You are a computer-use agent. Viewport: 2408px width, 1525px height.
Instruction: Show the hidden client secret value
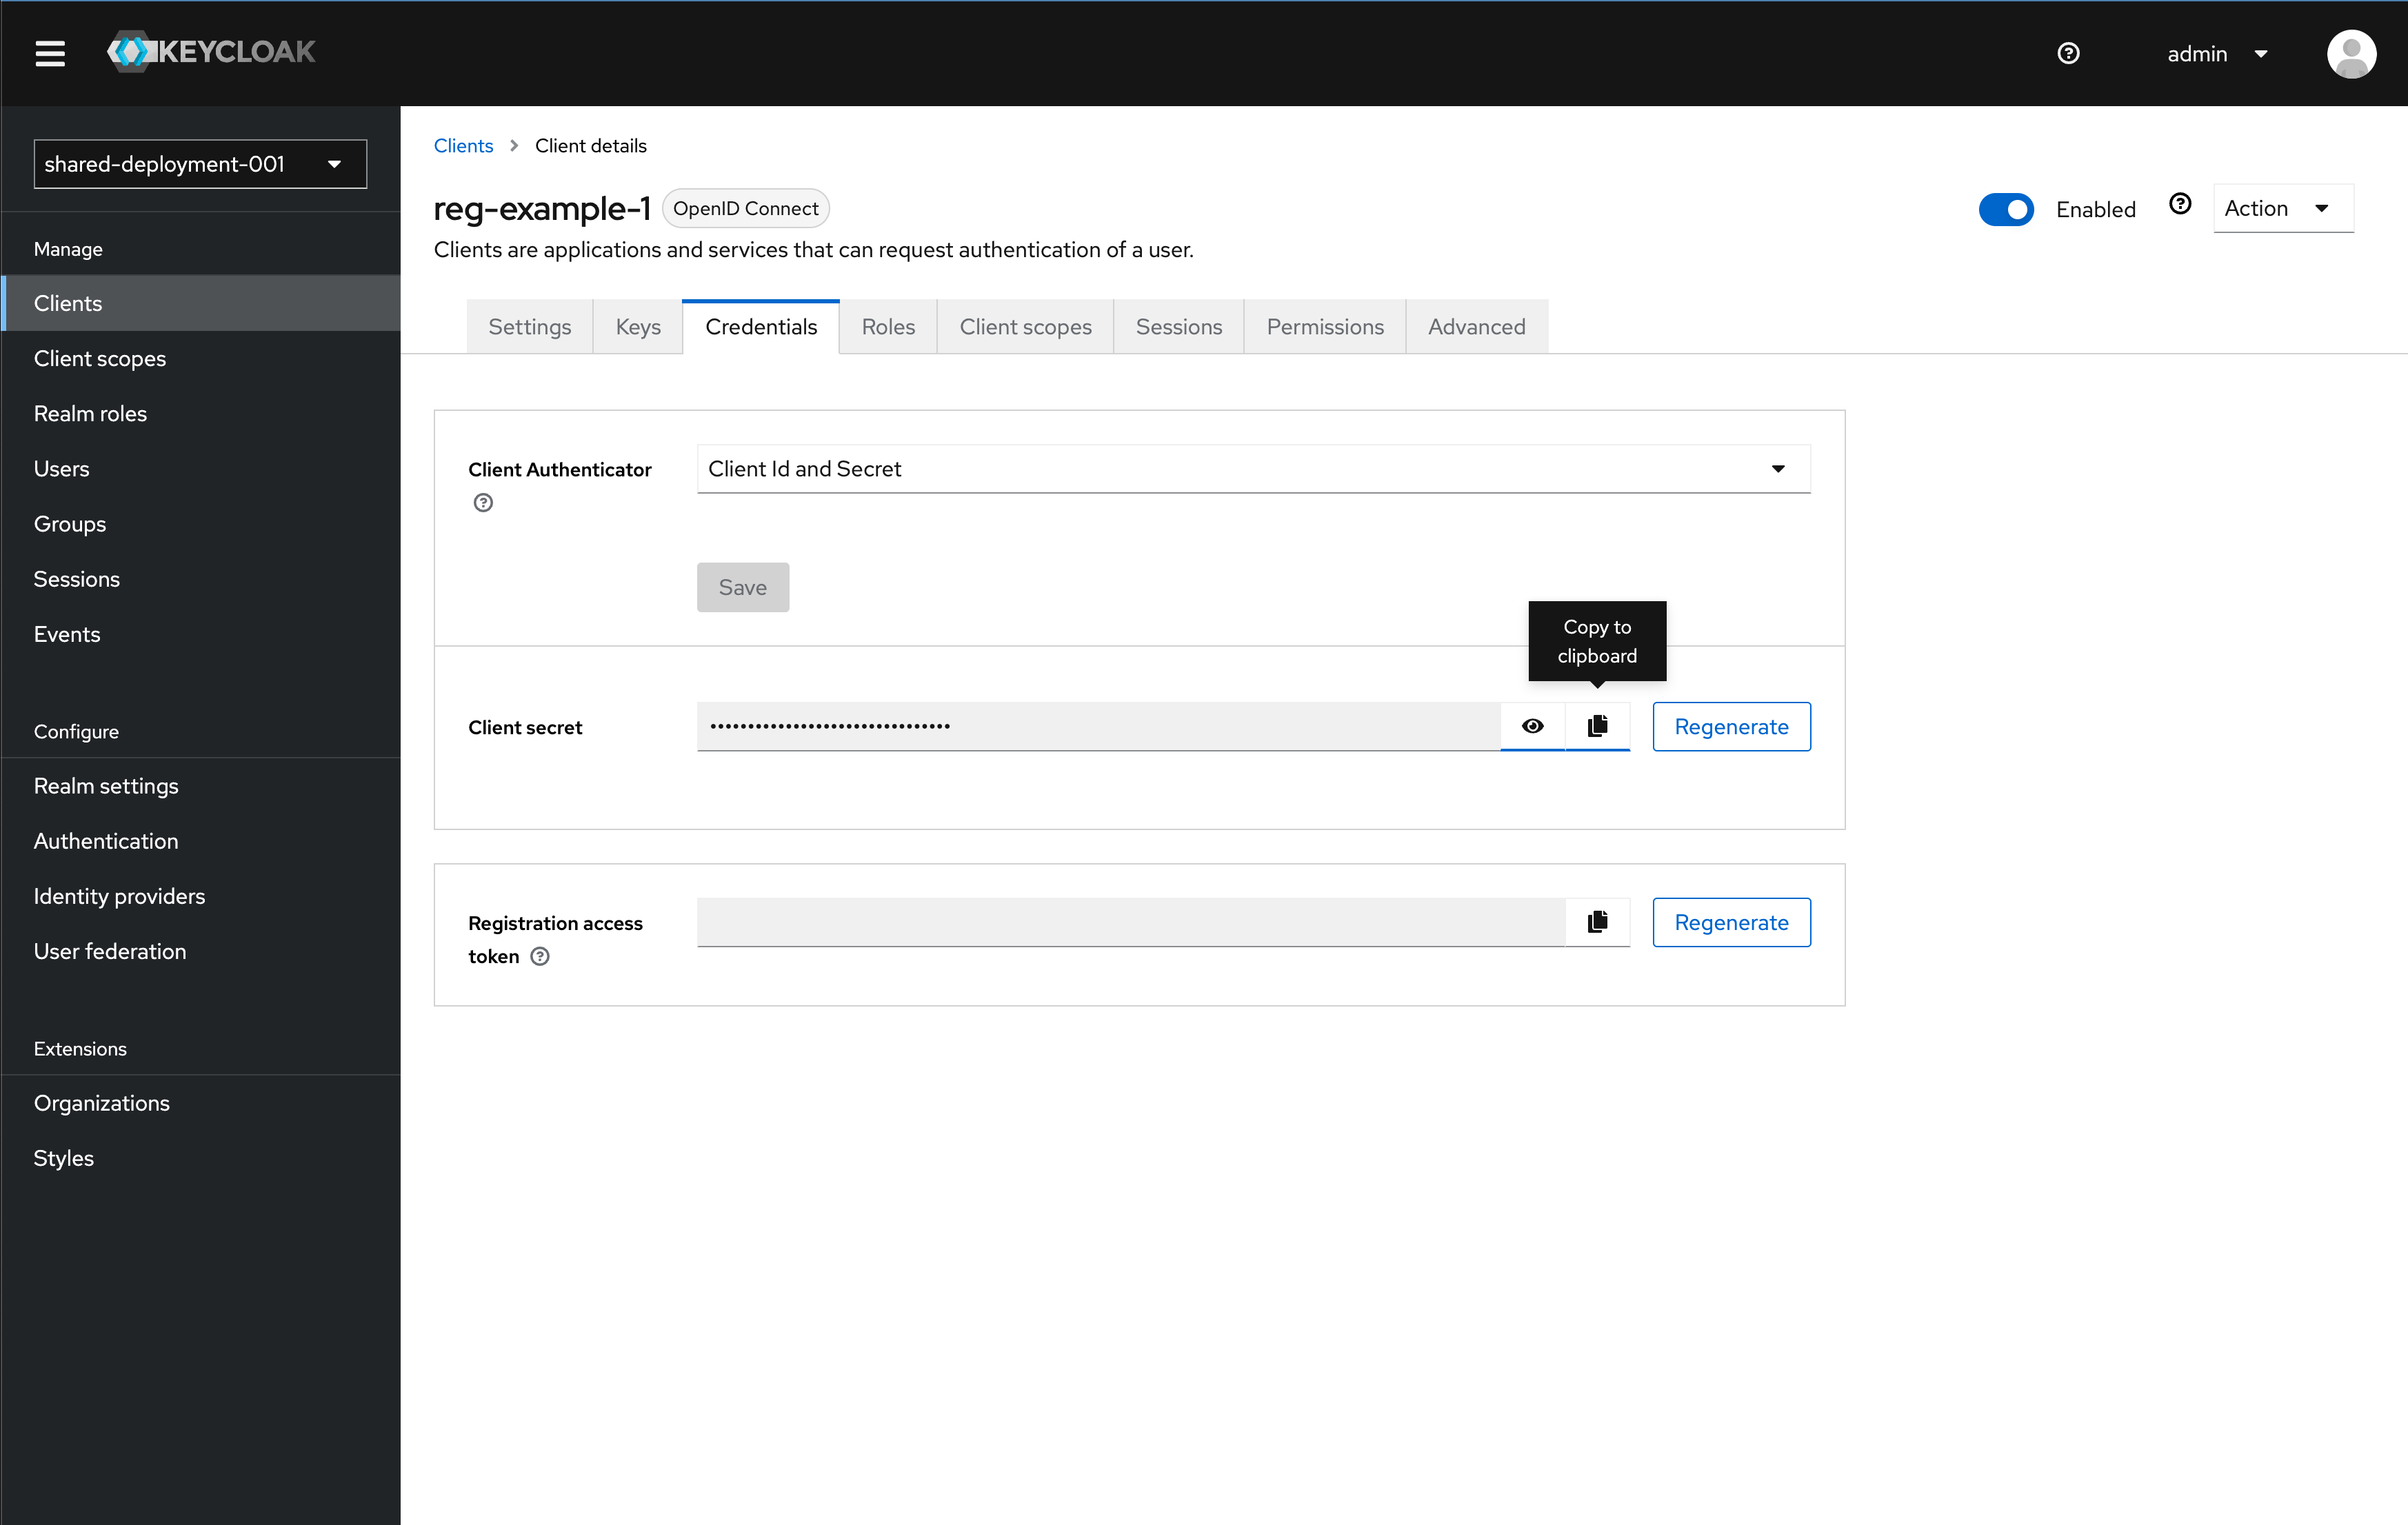click(1533, 726)
